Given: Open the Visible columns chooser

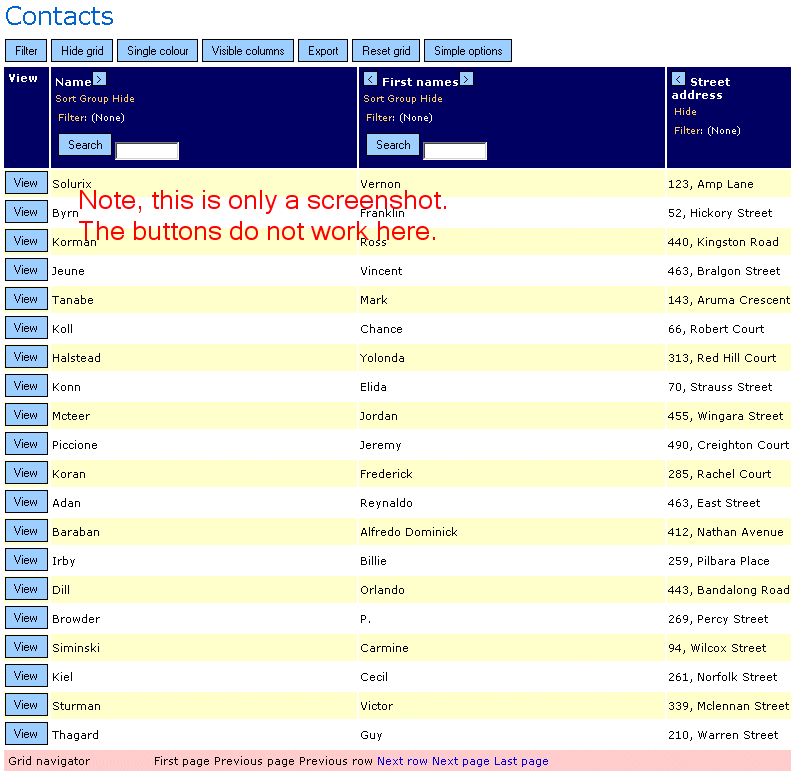Looking at the screenshot, I should [x=247, y=51].
